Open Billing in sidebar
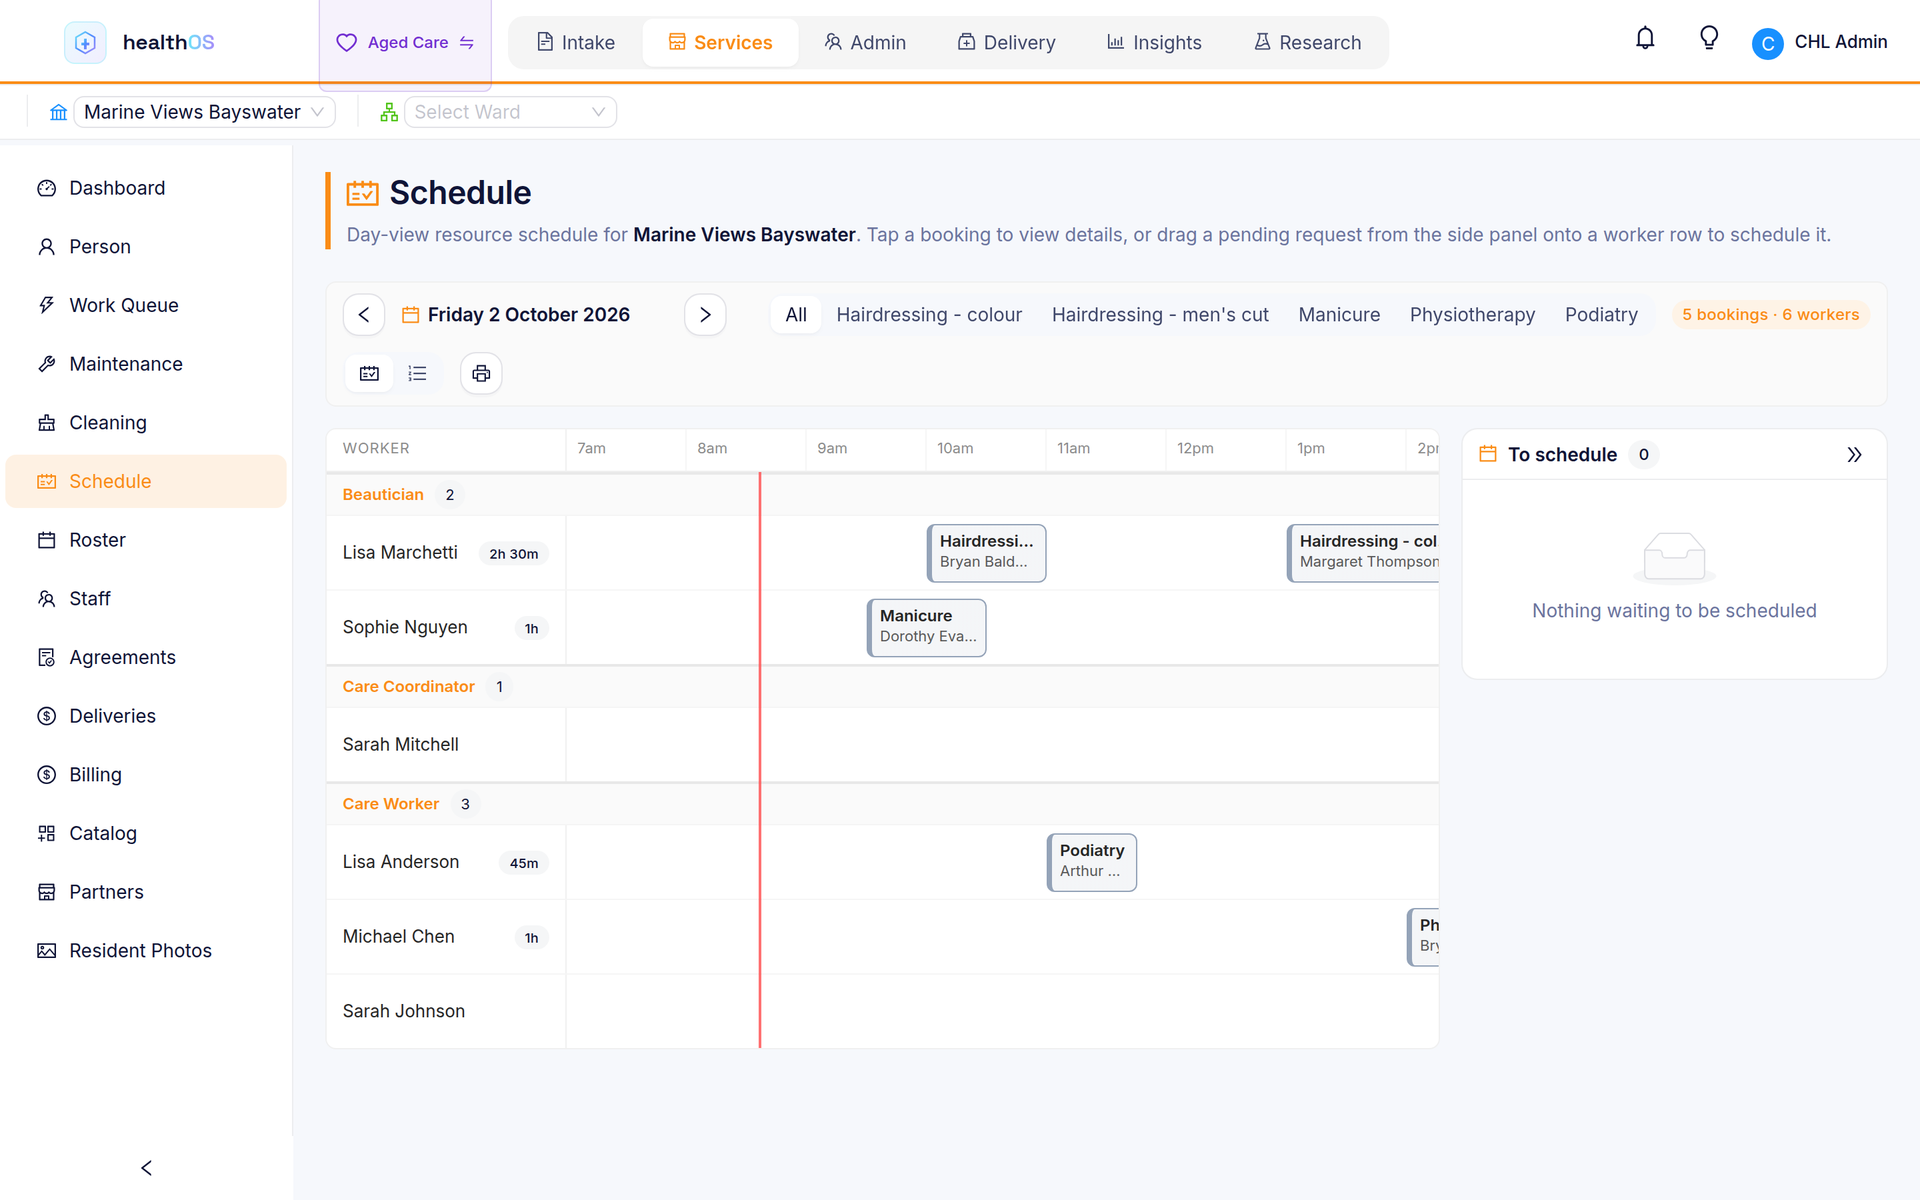The height and width of the screenshot is (1200, 1920). tap(146, 775)
